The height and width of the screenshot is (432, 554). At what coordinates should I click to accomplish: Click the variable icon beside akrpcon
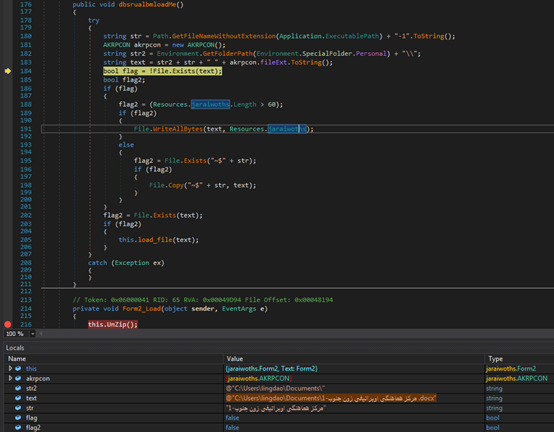18,378
